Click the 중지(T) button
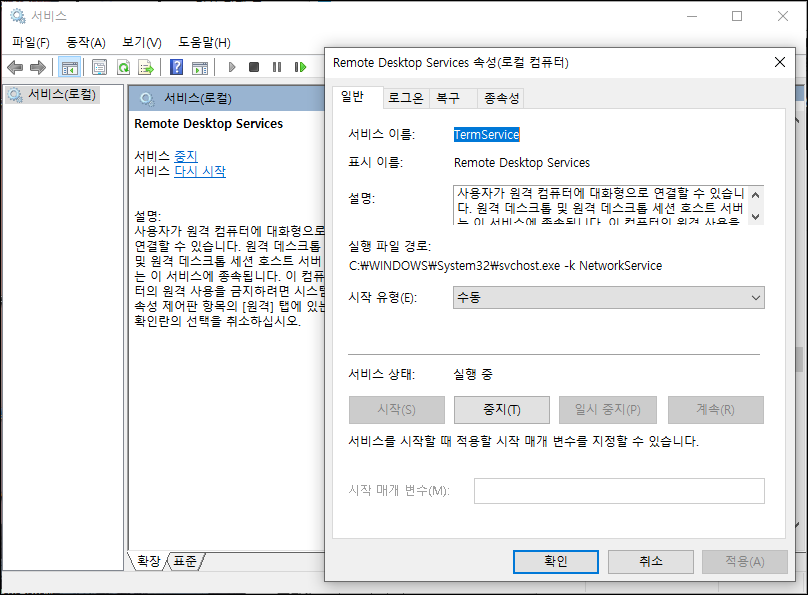 coord(501,410)
